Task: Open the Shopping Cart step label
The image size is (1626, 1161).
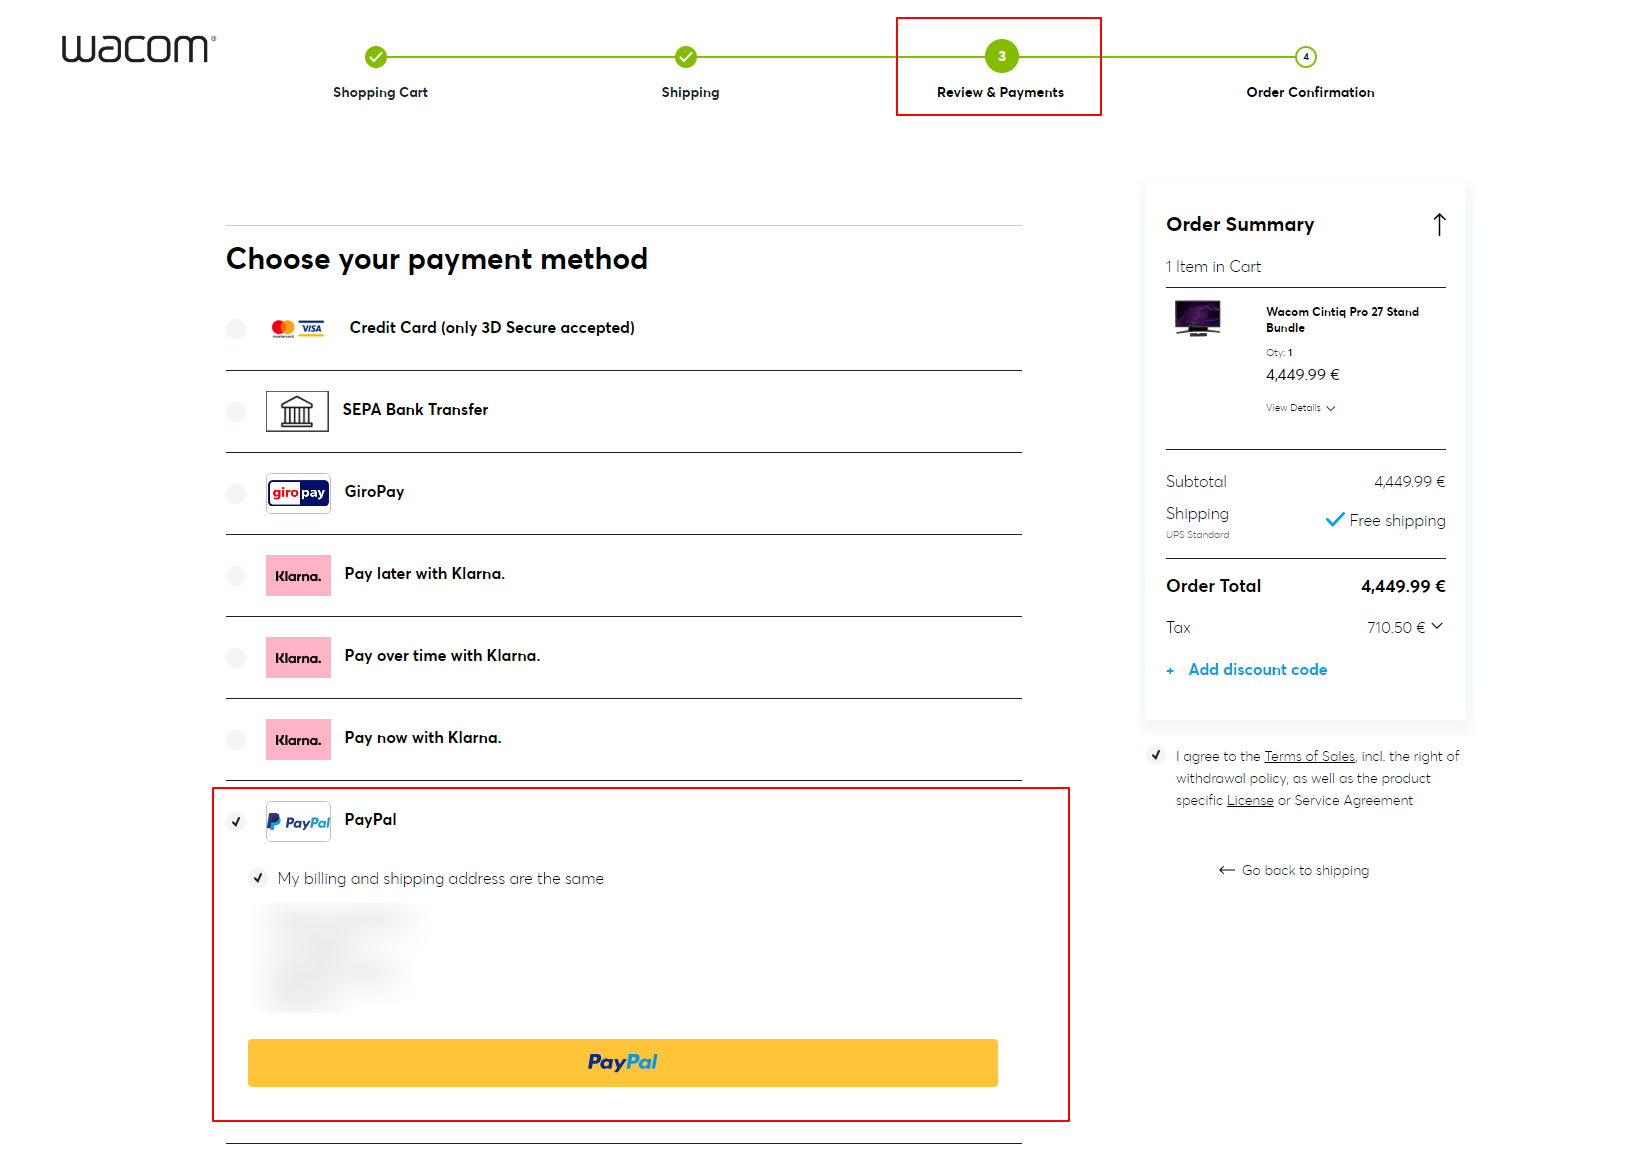Action: [x=380, y=92]
